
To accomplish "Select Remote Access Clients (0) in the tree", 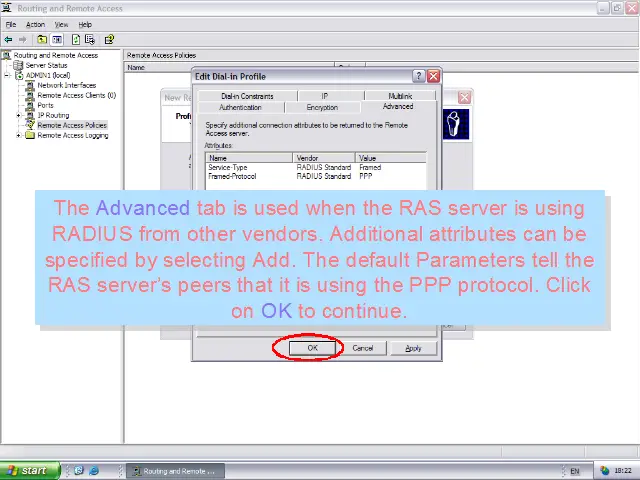I will coord(77,96).
